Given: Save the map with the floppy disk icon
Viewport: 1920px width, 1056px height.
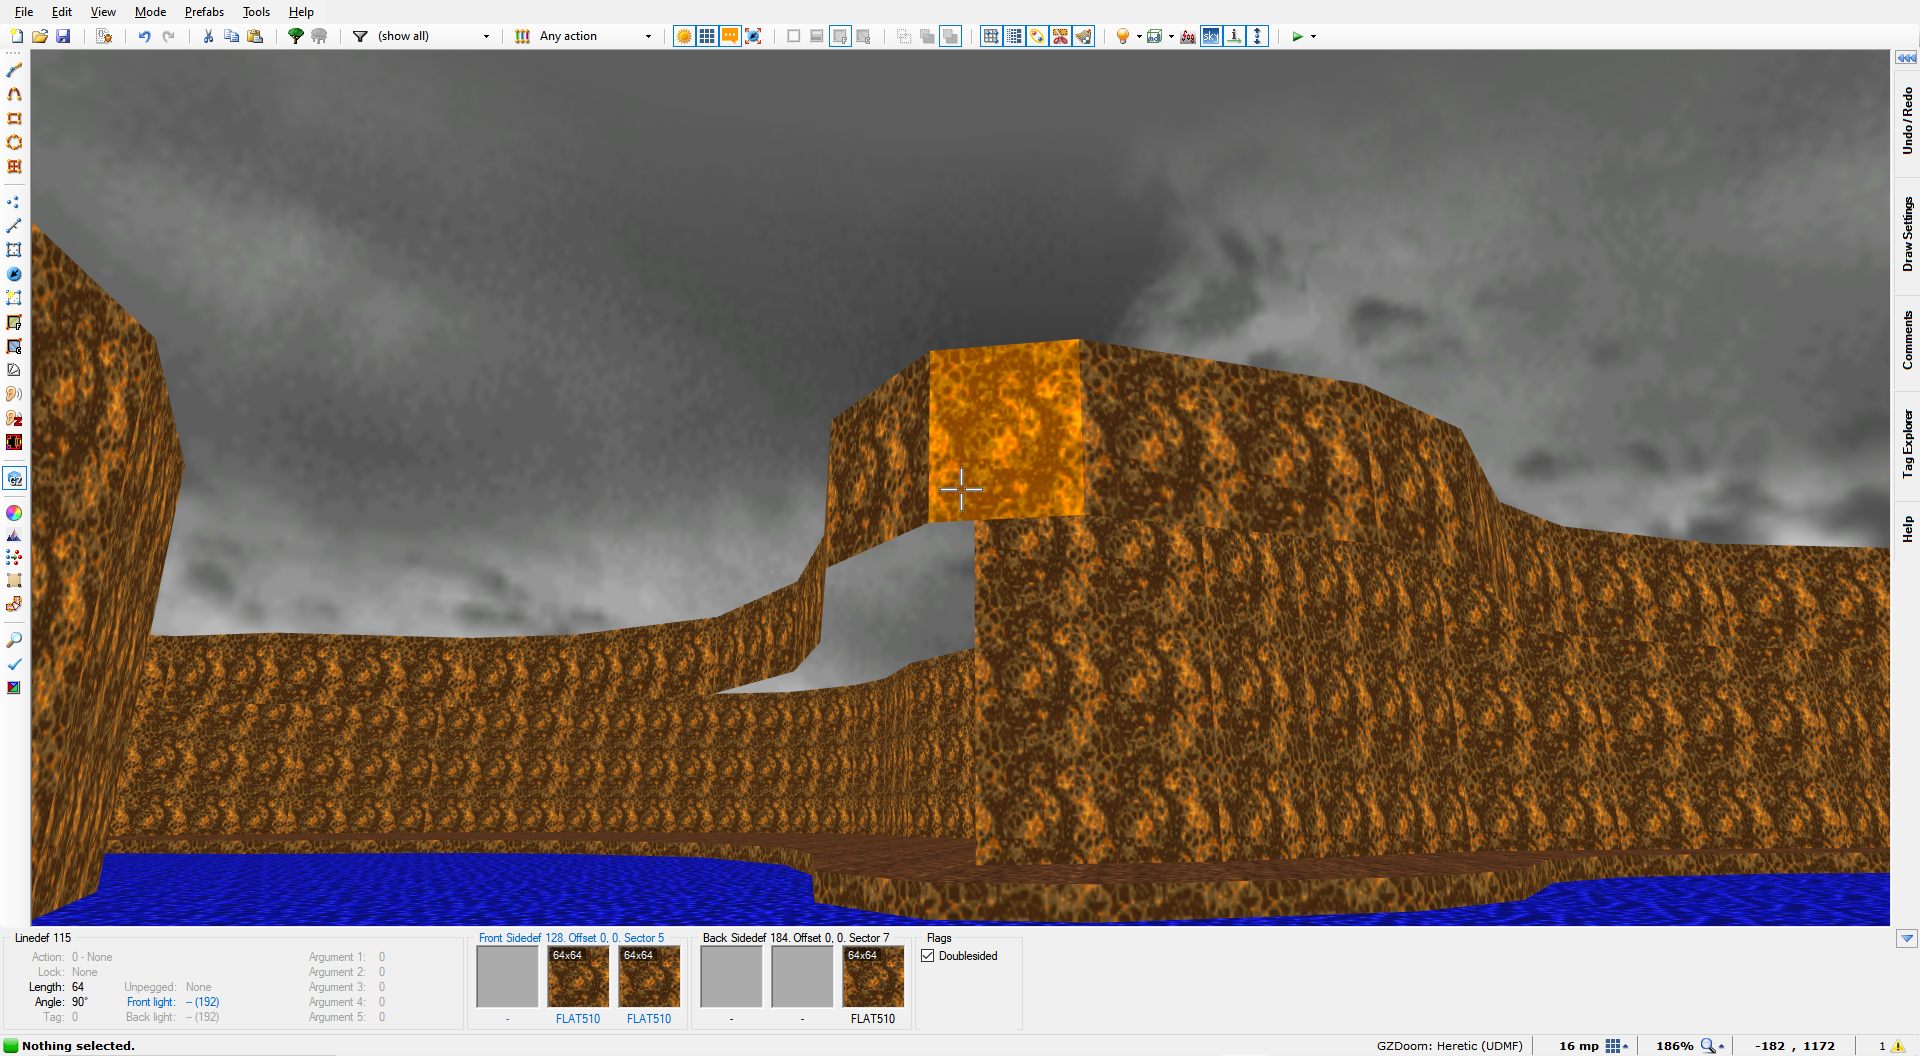Looking at the screenshot, I should 63,36.
